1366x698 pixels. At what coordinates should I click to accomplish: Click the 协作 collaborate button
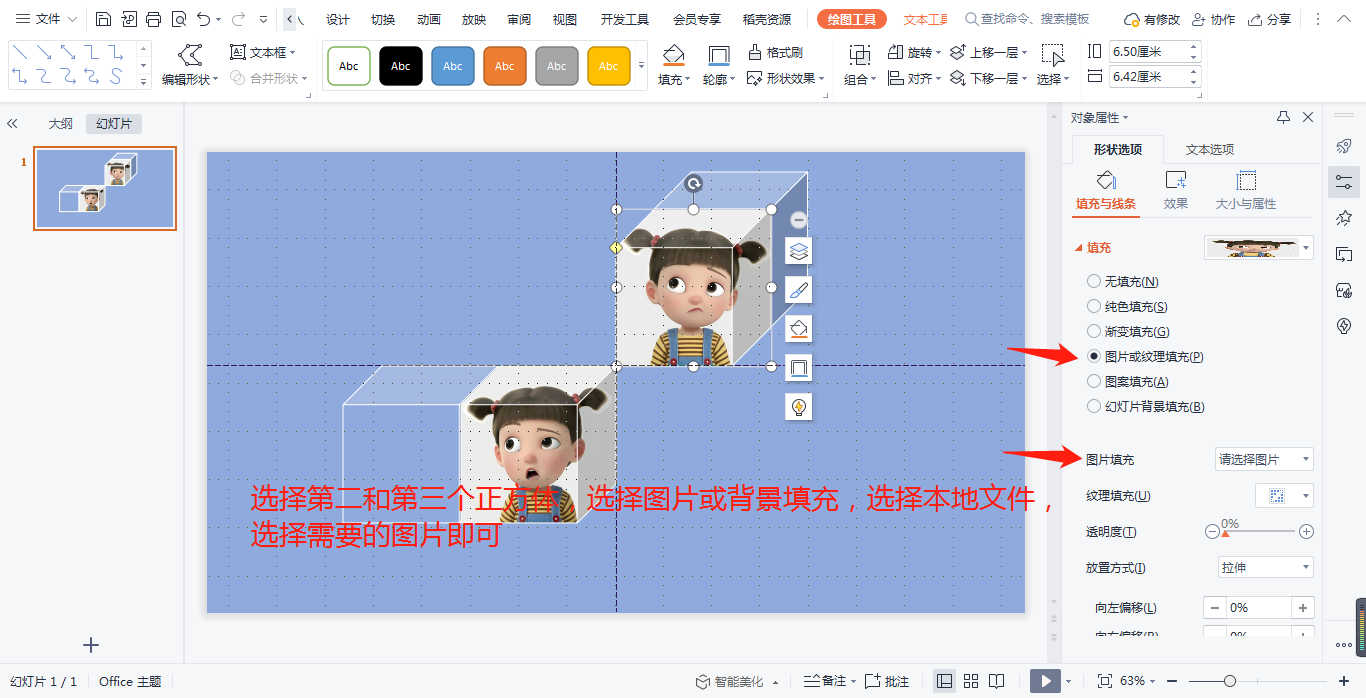(1214, 20)
